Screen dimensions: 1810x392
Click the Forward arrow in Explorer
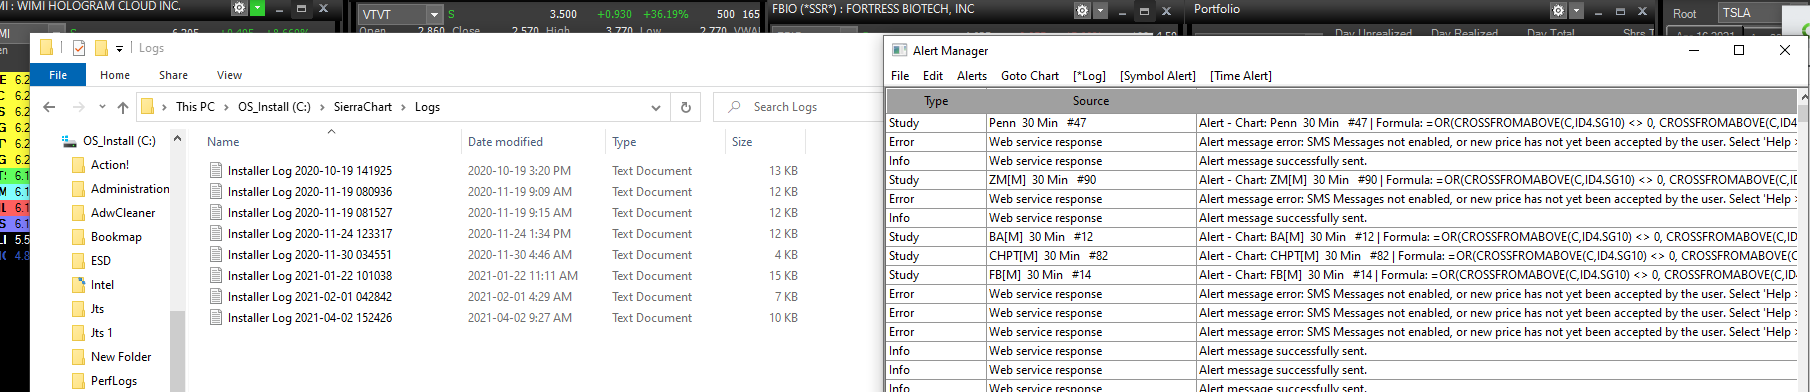click(79, 107)
